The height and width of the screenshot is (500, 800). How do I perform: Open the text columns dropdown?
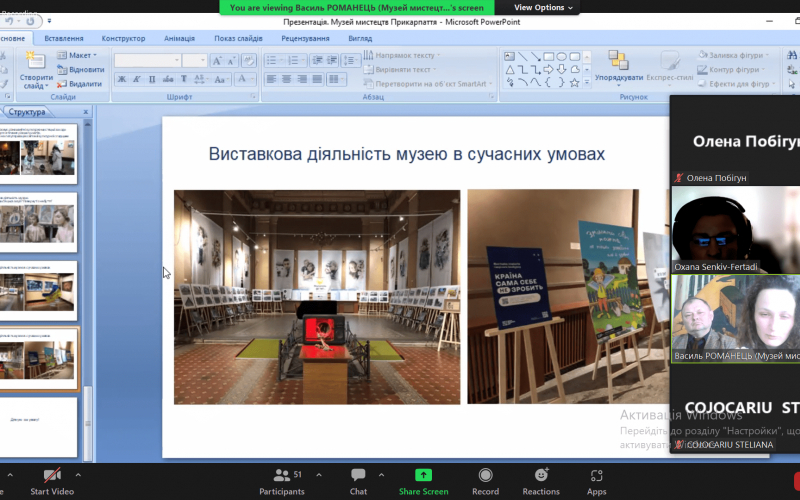(x=336, y=79)
